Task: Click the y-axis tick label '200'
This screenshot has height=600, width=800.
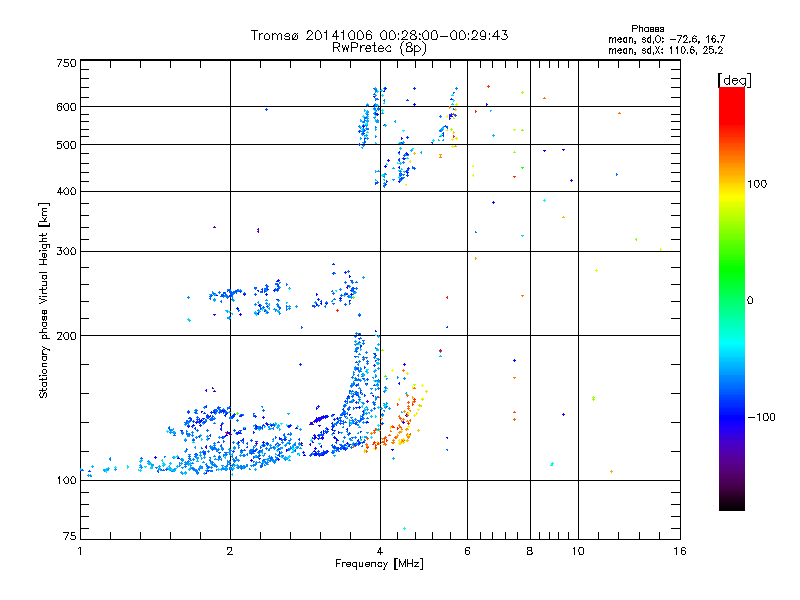Action: coord(67,336)
